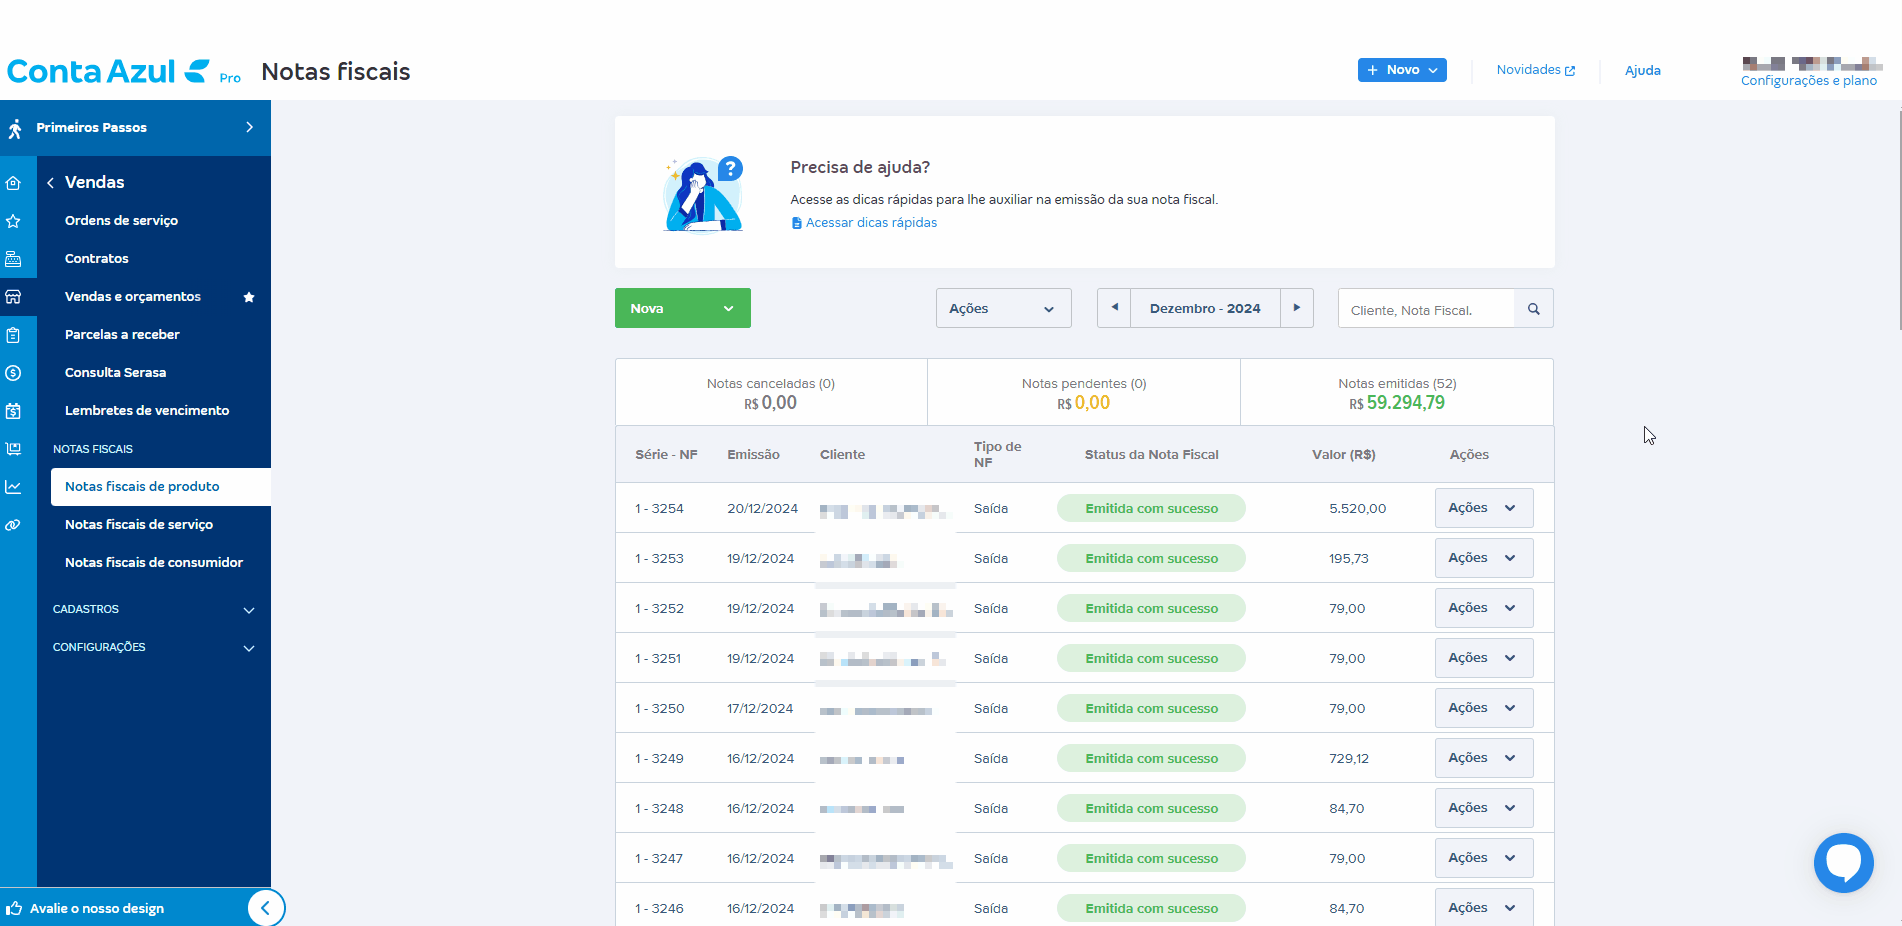
Task: Toggle favorite star on Vendas e orçamentos
Action: [x=249, y=297]
